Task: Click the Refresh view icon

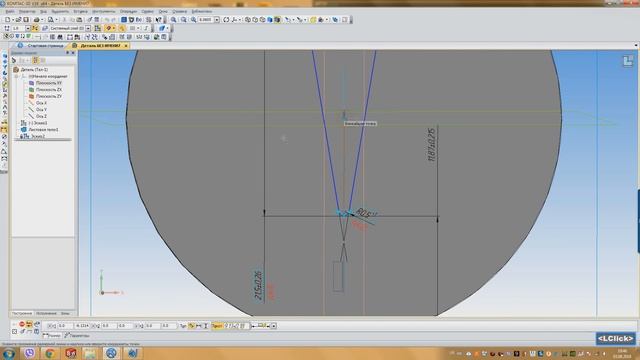Action: (226, 20)
